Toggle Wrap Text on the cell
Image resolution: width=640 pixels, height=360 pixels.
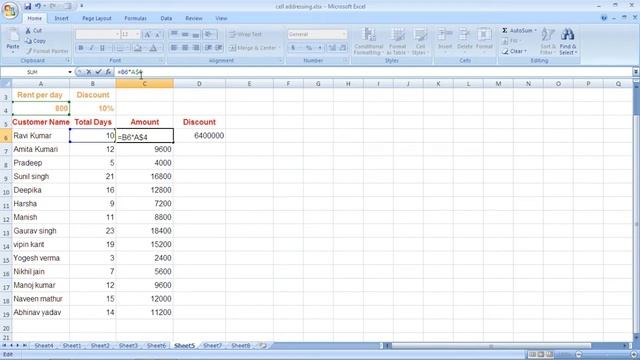pos(245,34)
